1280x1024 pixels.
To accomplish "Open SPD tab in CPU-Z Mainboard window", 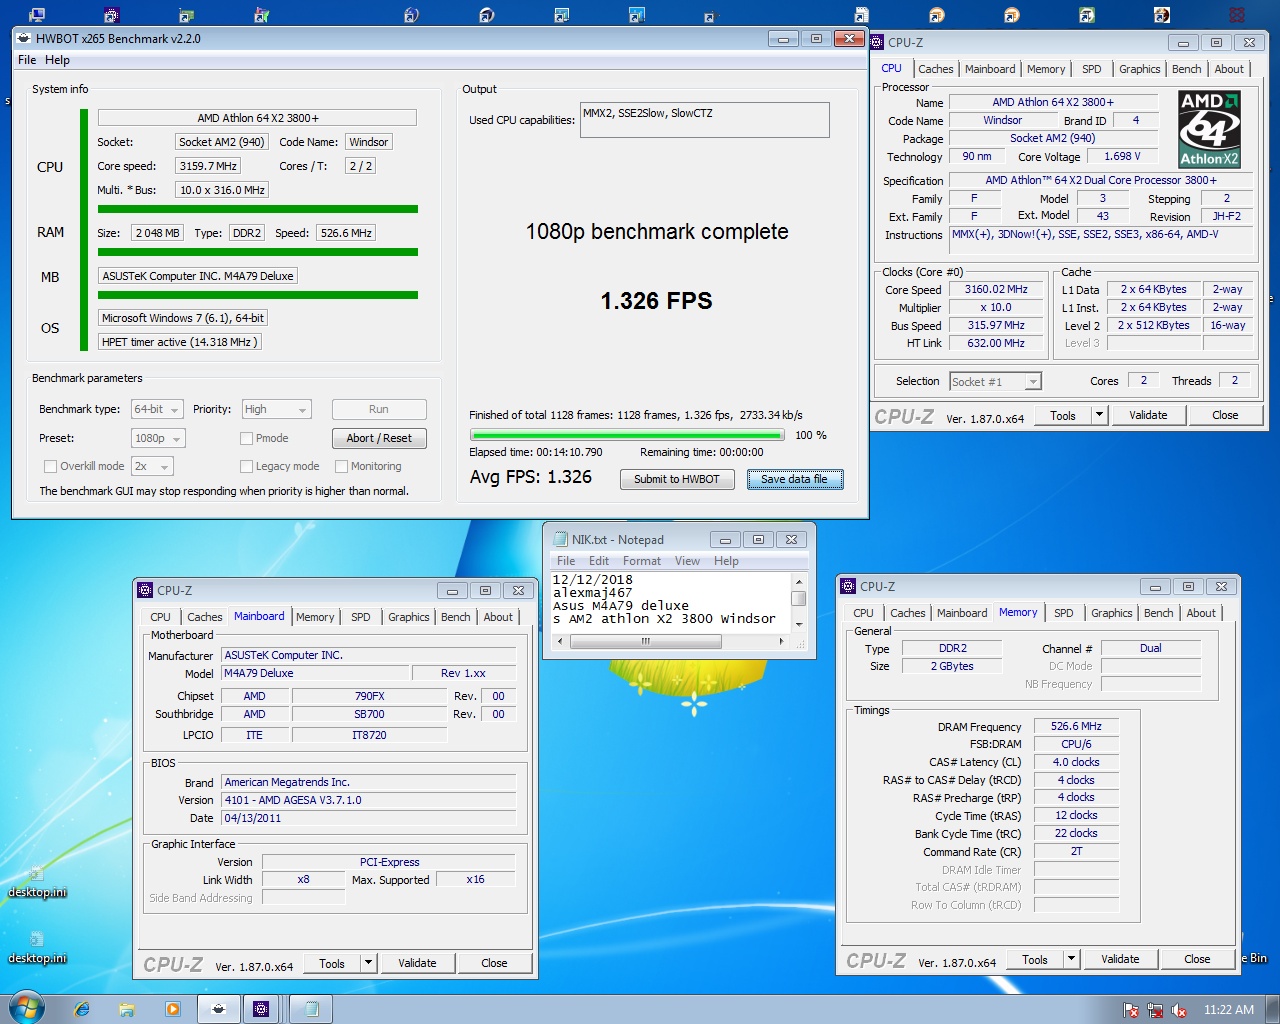I will point(361,617).
